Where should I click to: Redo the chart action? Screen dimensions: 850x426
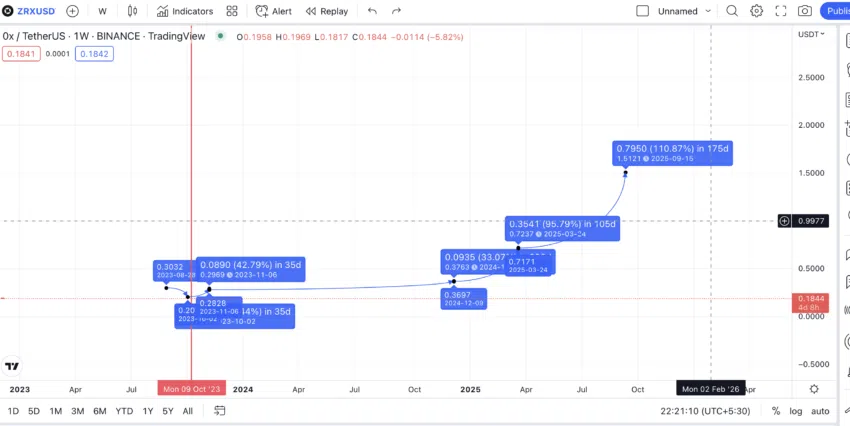396,11
